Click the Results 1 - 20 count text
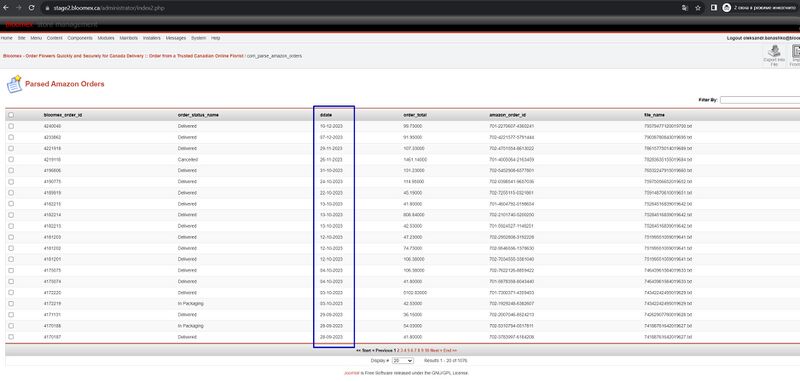The height and width of the screenshot is (382, 800). [x=445, y=361]
